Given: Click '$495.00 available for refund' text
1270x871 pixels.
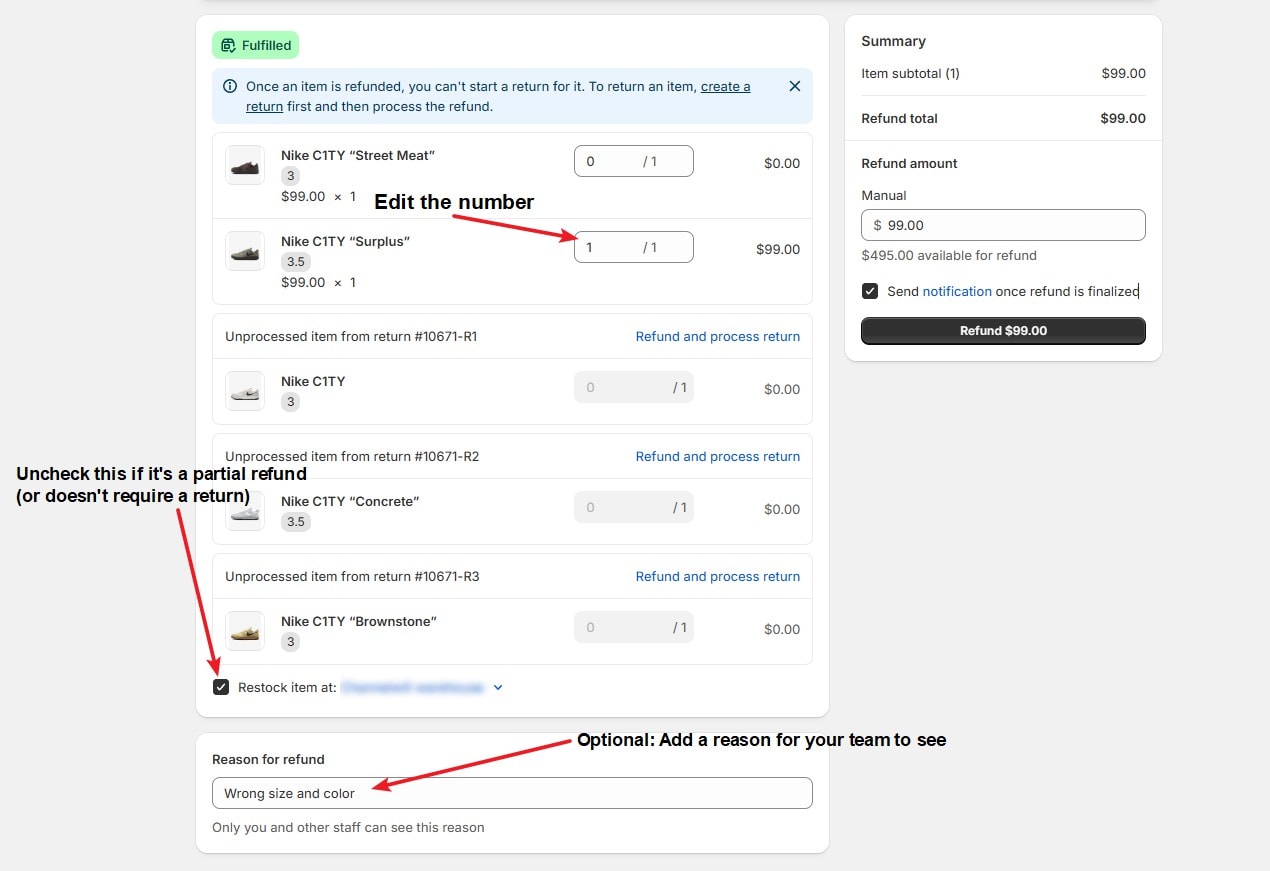Looking at the screenshot, I should [949, 255].
